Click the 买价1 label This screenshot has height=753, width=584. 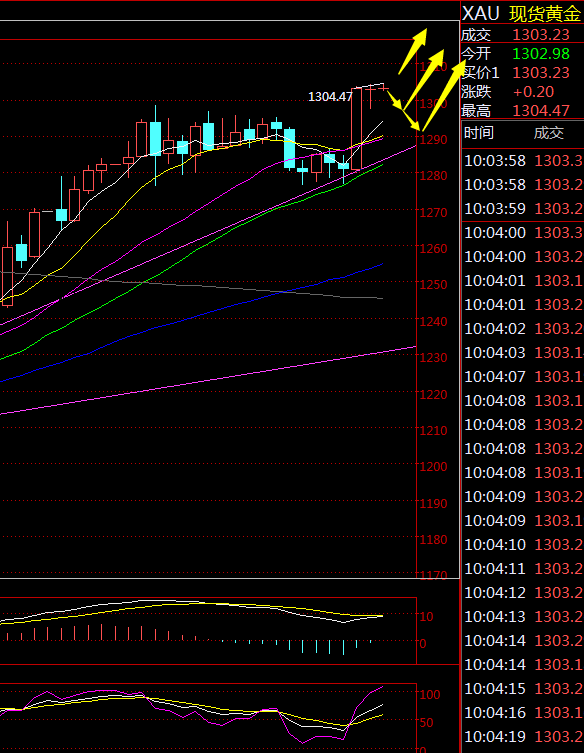[x=480, y=73]
